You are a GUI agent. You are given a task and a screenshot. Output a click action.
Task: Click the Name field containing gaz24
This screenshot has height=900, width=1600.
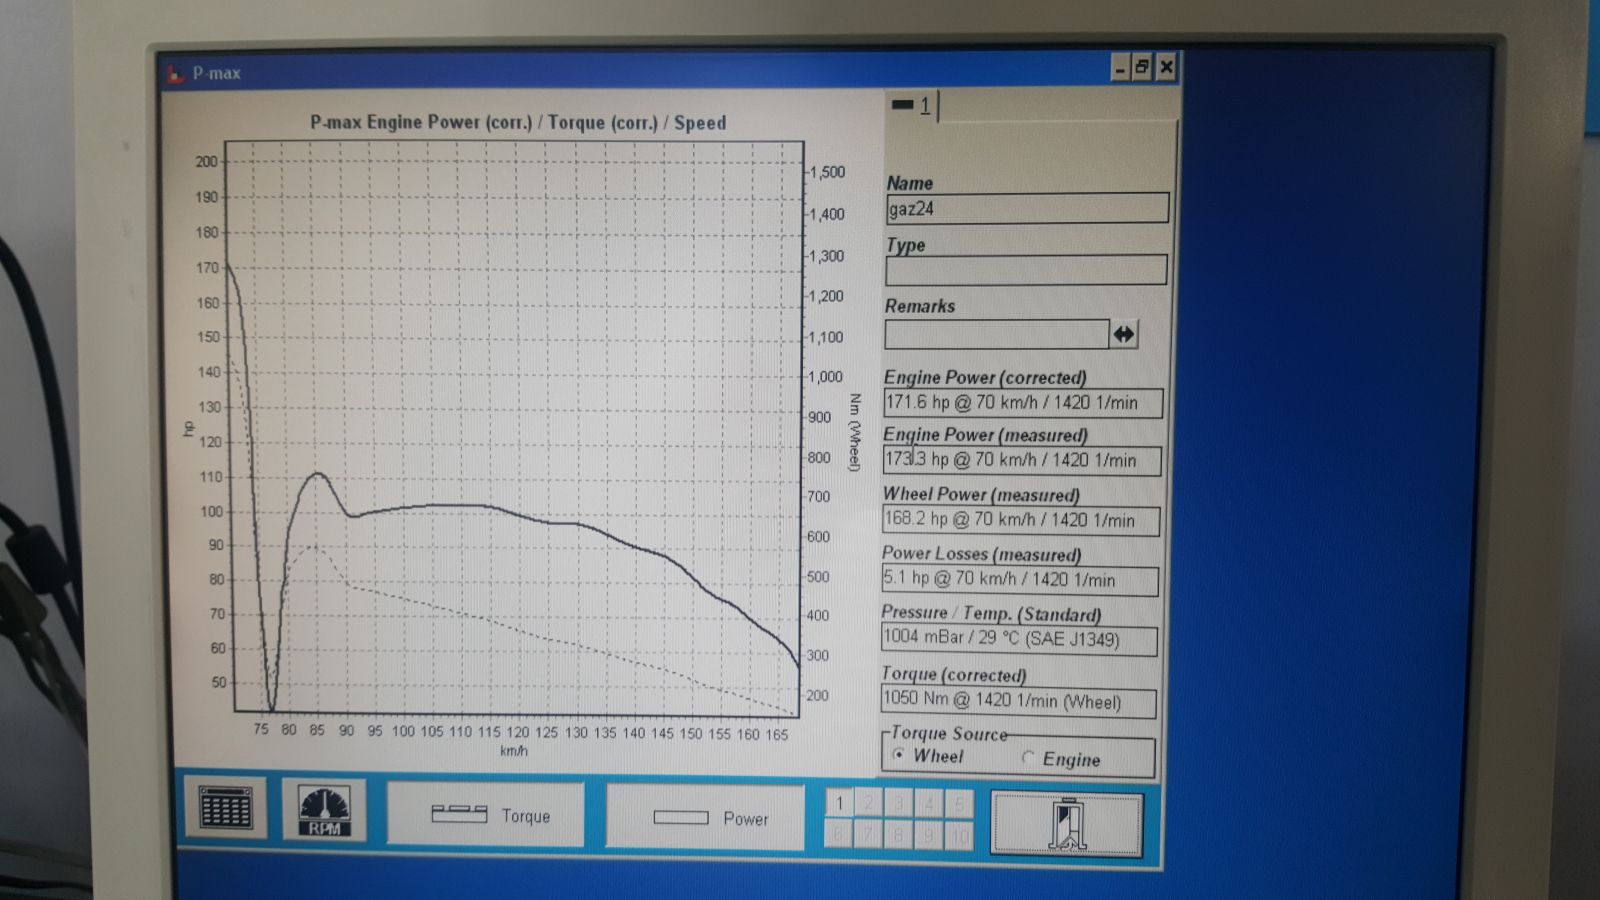coord(1026,208)
